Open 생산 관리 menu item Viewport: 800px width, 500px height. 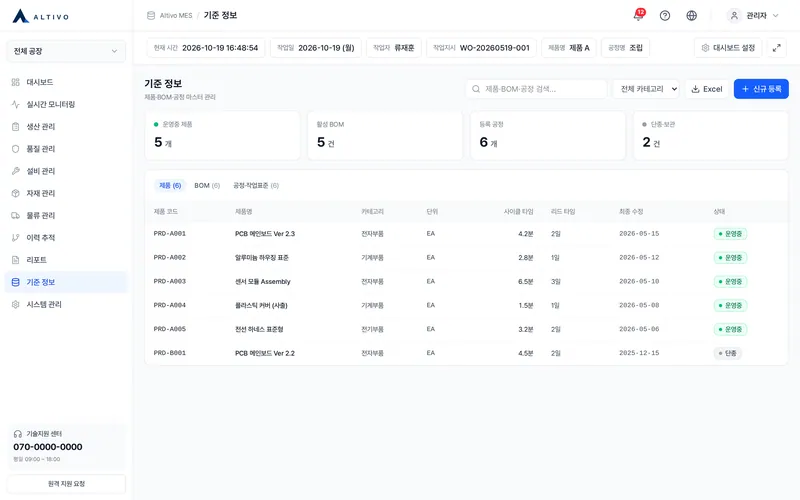[x=66, y=127]
